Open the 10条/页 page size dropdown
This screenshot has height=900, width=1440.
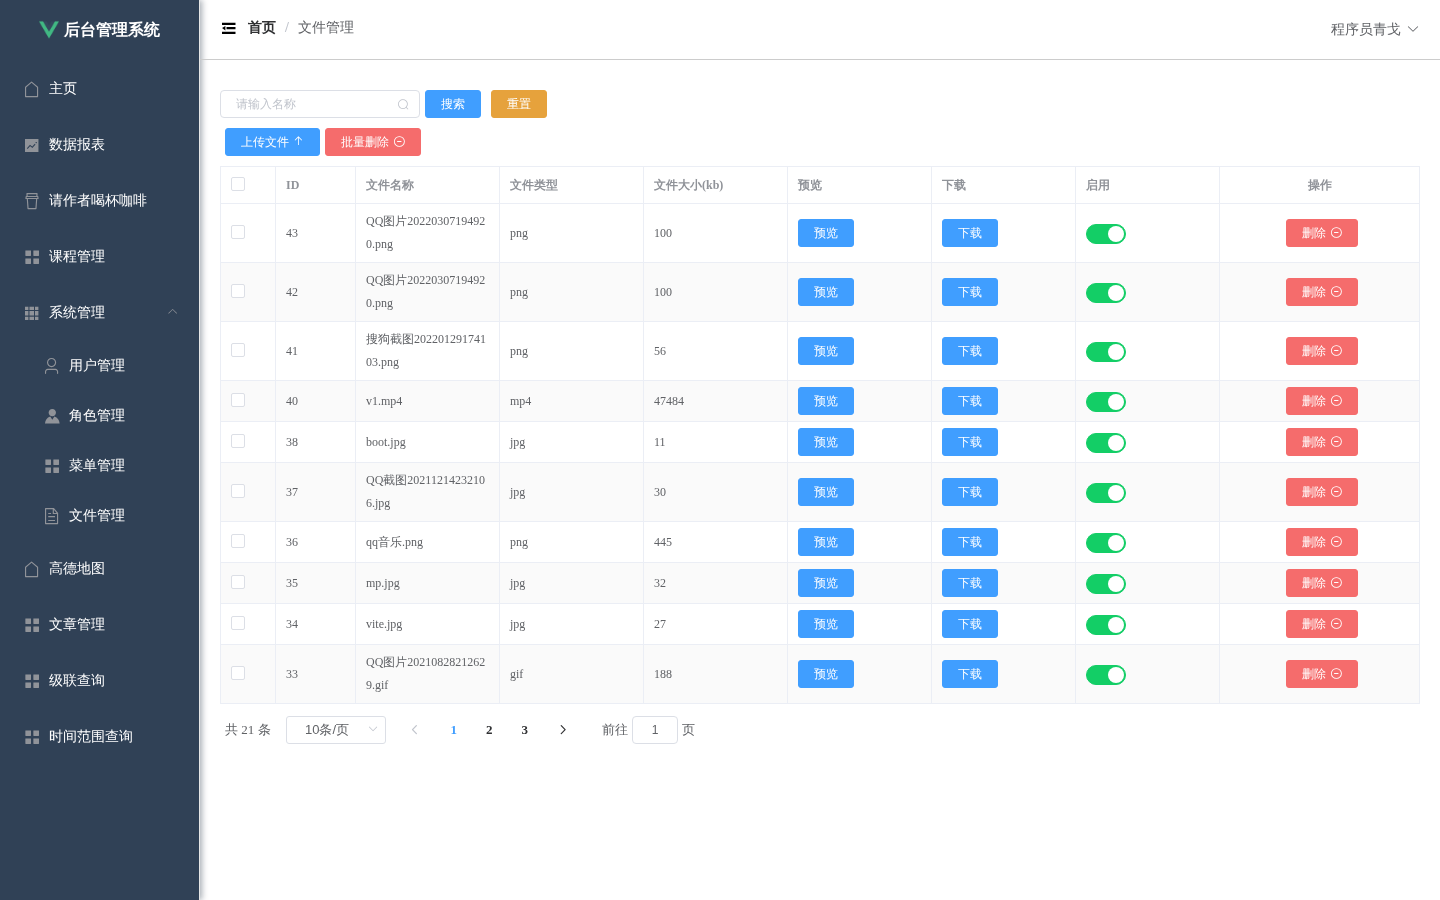pos(336,730)
